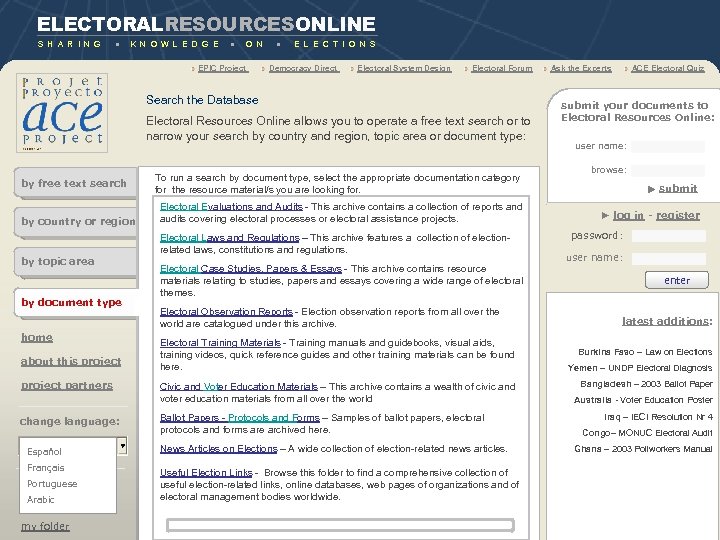The width and height of the screenshot is (720, 540).
Task: Open Electoral System Design link
Action: point(404,68)
